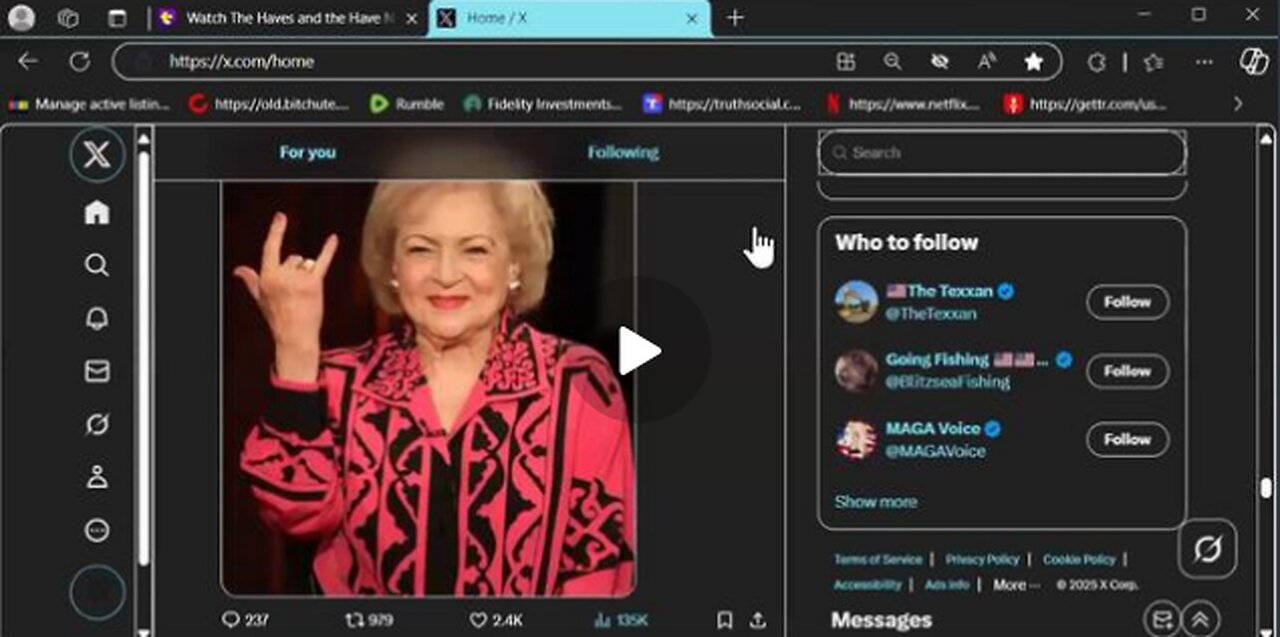The width and height of the screenshot is (1280, 637).
Task: Open Cookie Policy link
Action: pos(1079,559)
